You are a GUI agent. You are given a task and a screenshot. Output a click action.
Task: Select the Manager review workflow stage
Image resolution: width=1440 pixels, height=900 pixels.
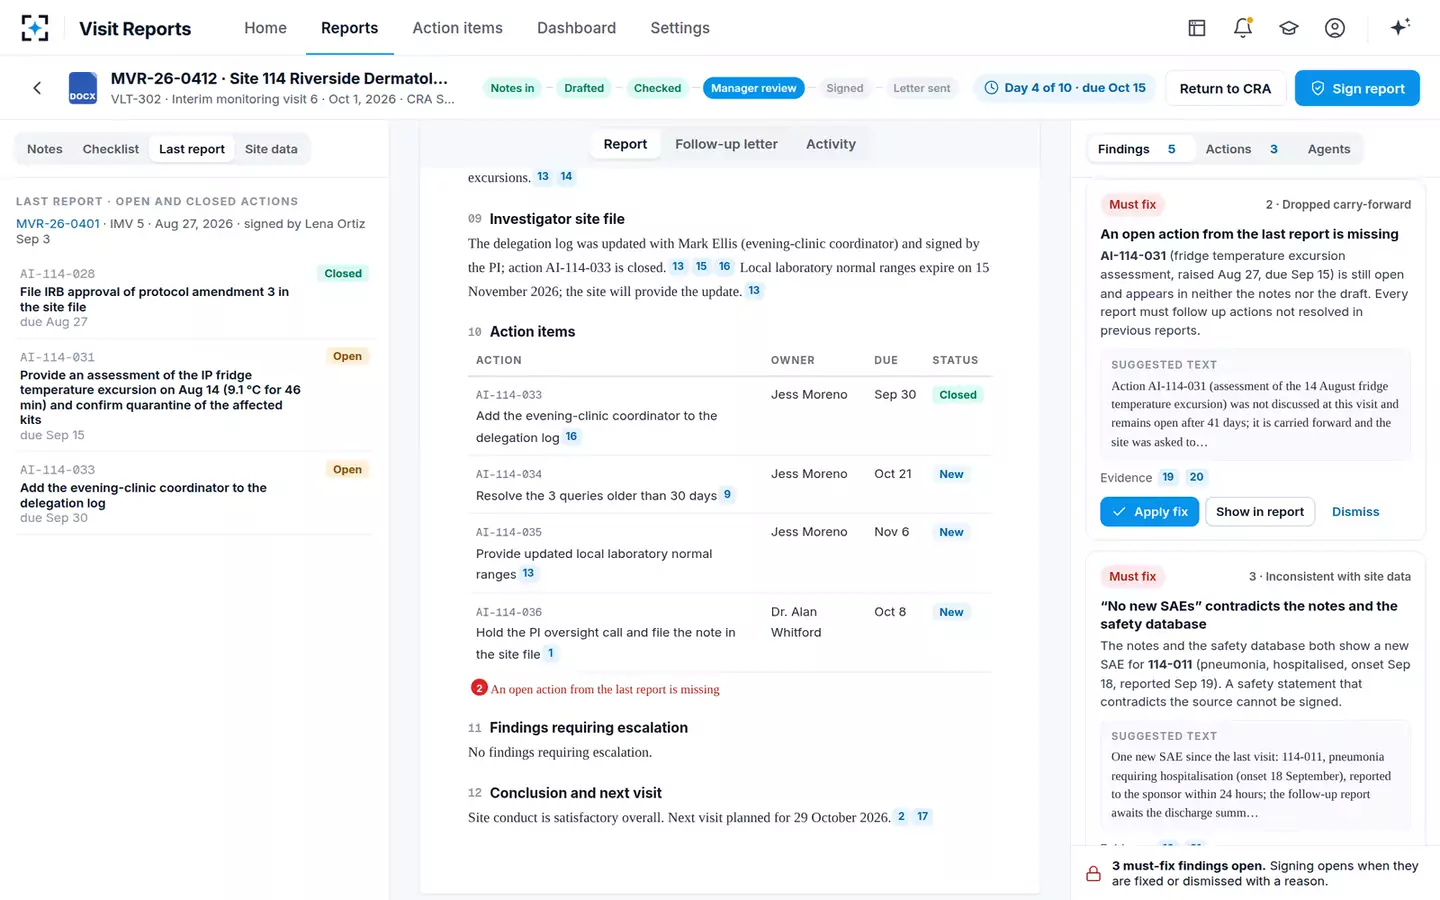click(754, 88)
